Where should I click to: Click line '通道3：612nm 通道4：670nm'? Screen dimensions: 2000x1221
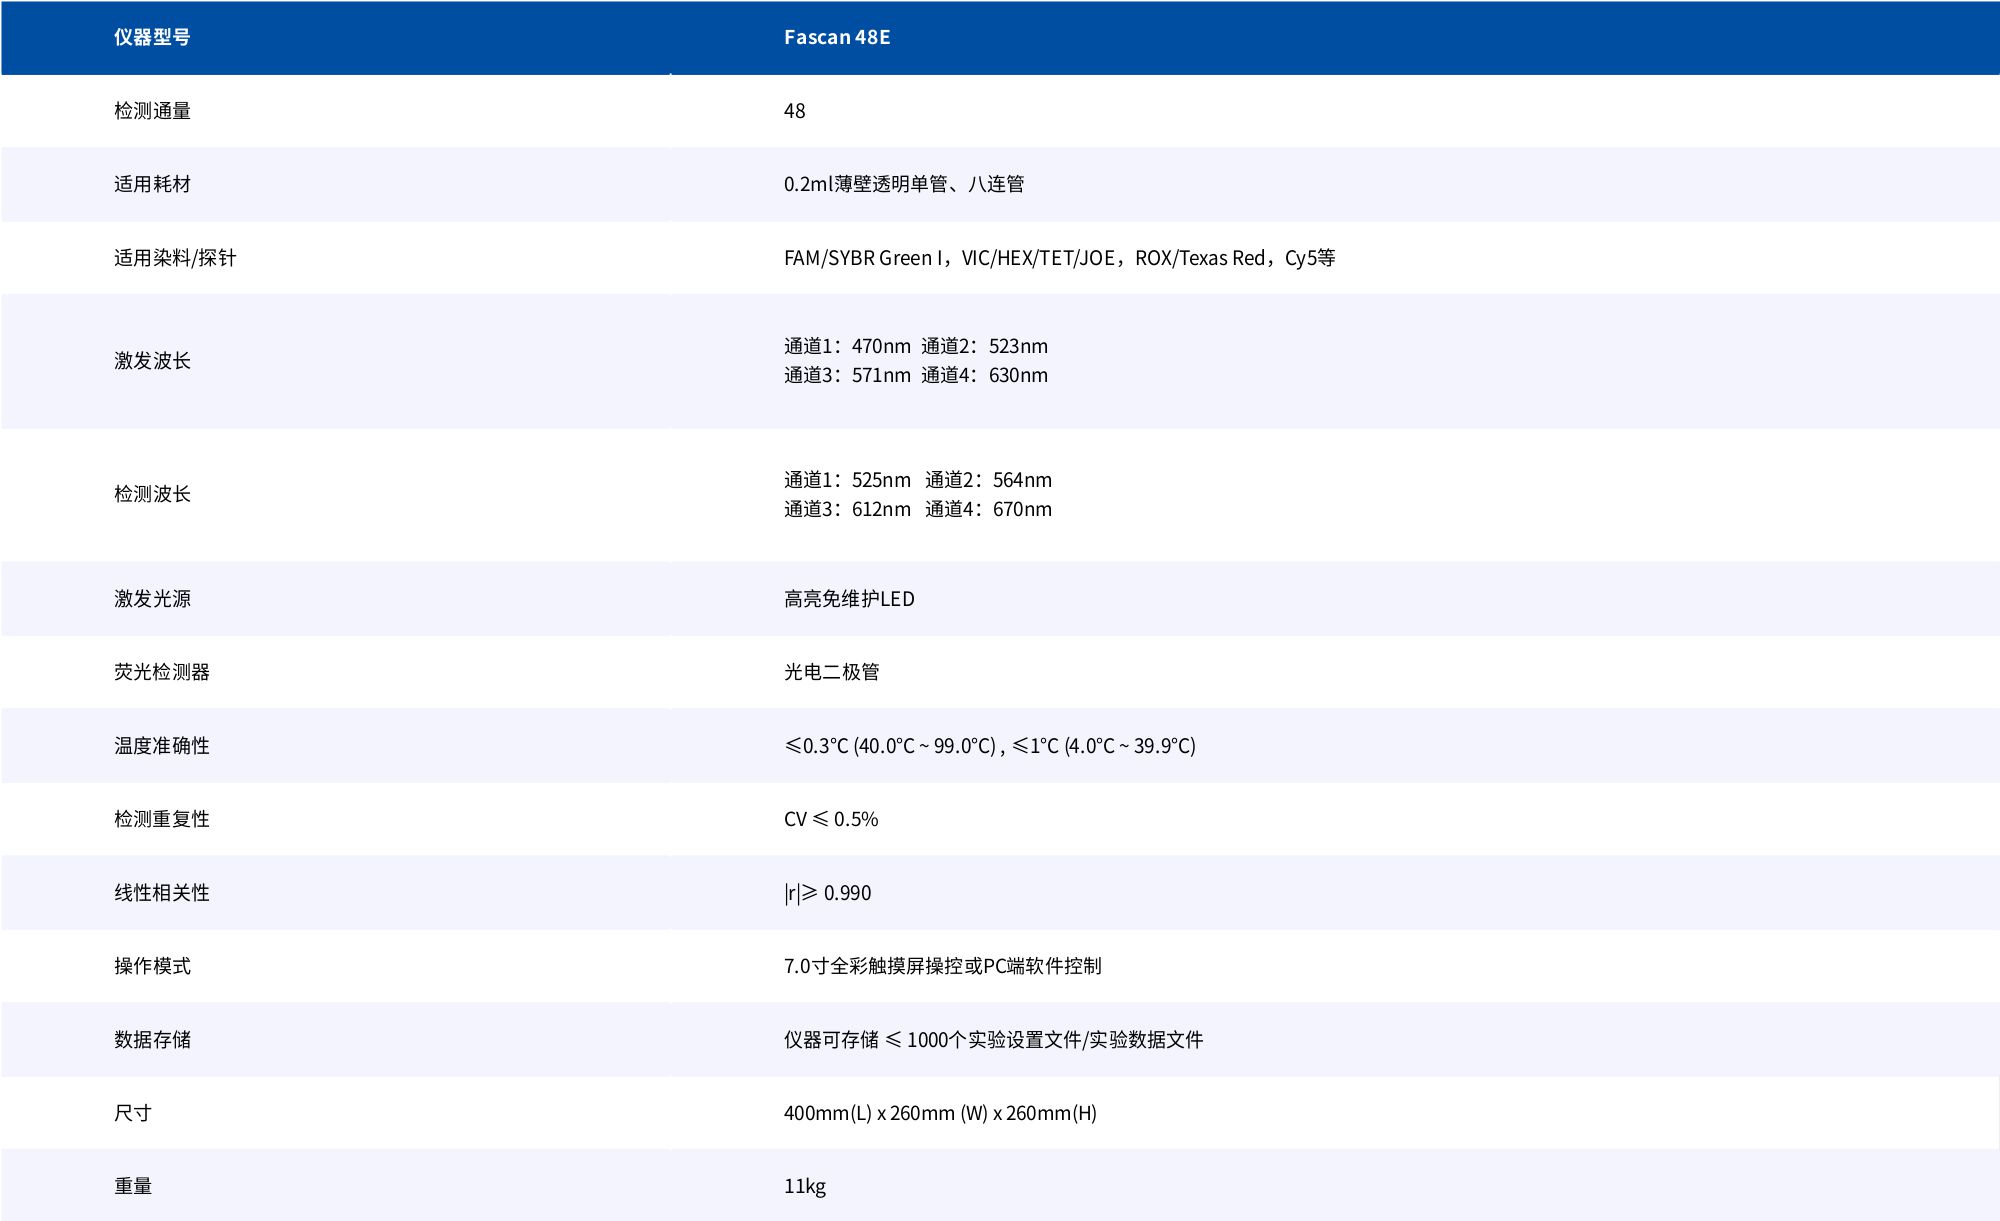point(918,509)
